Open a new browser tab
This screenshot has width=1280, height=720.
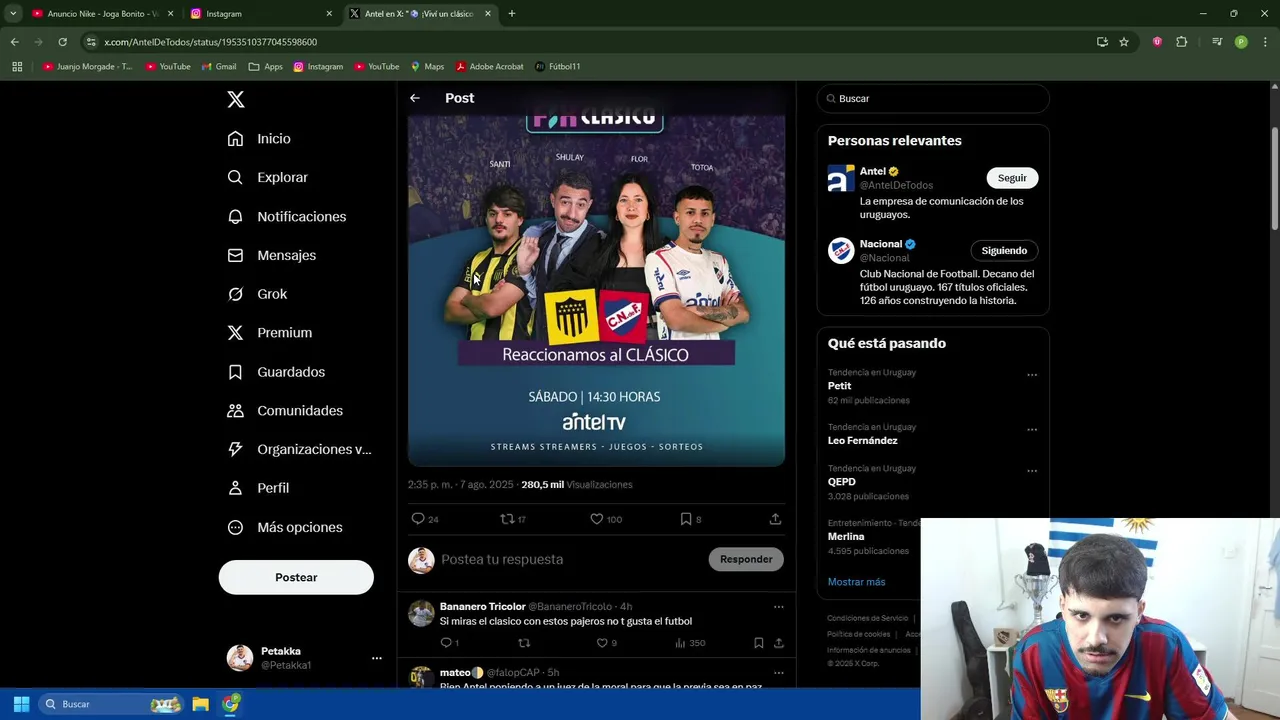512,14
